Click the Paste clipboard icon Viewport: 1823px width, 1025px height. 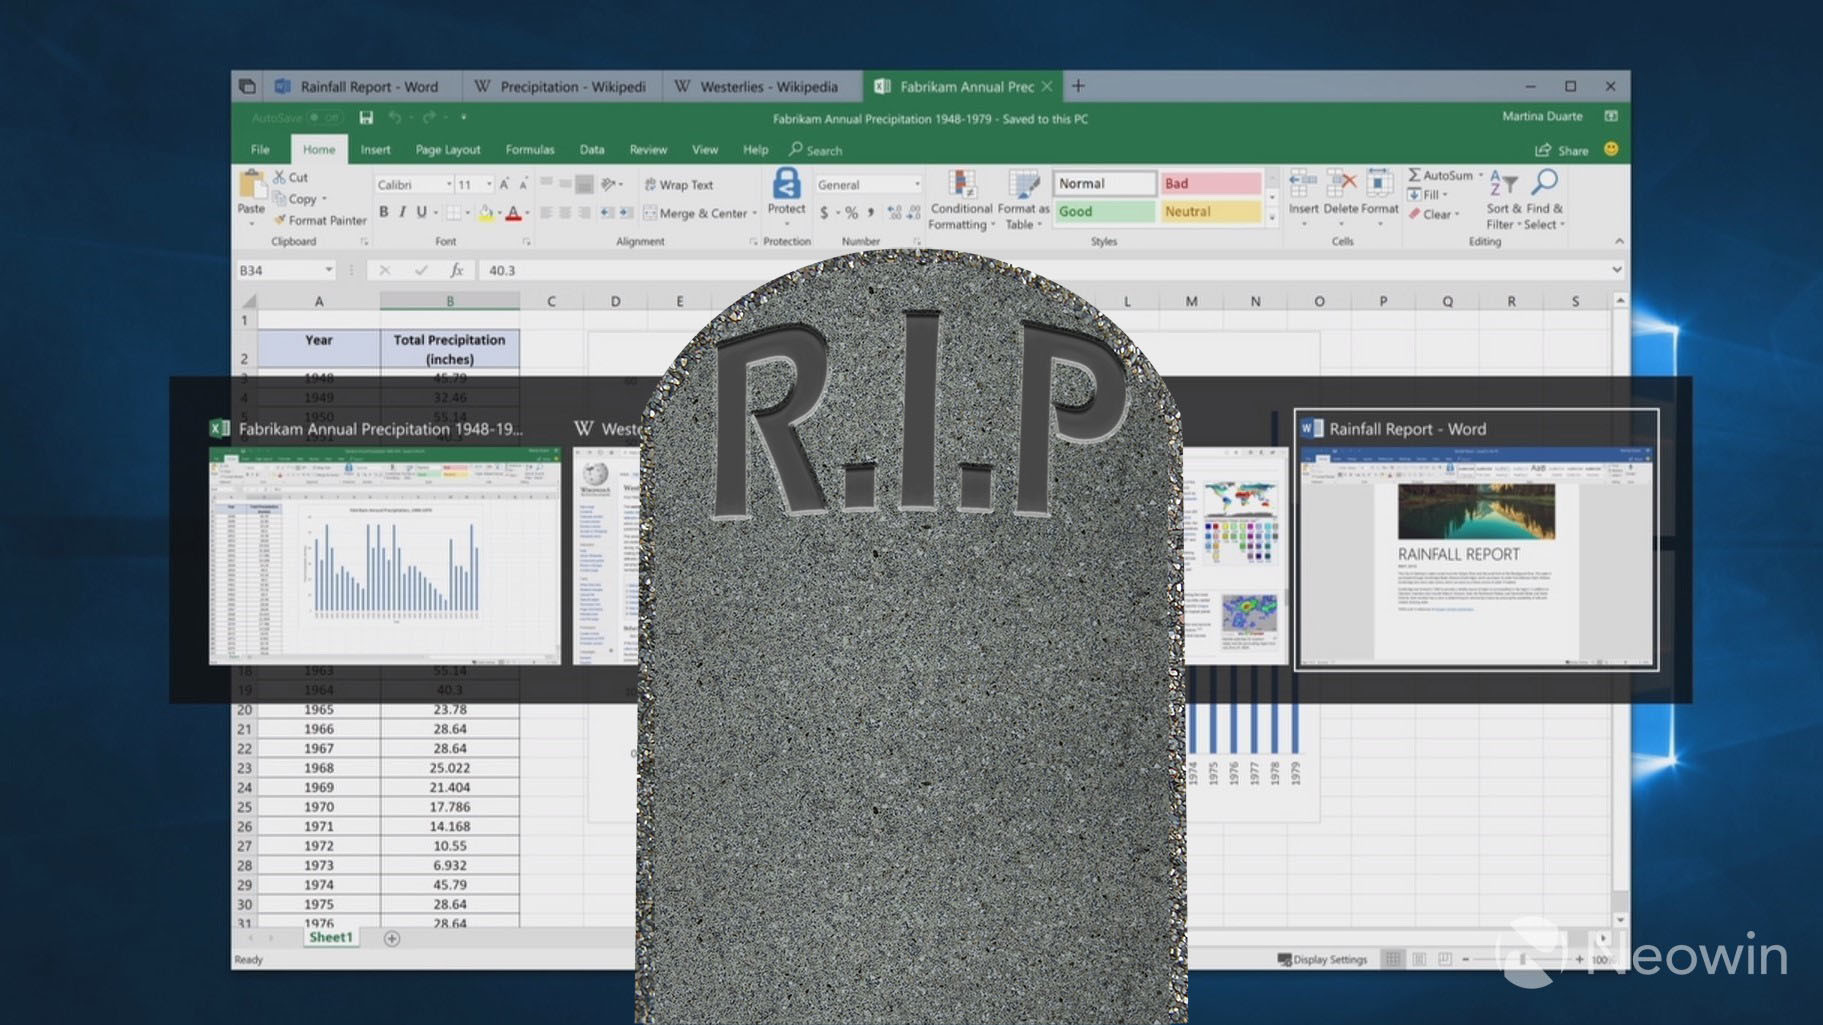click(x=251, y=185)
